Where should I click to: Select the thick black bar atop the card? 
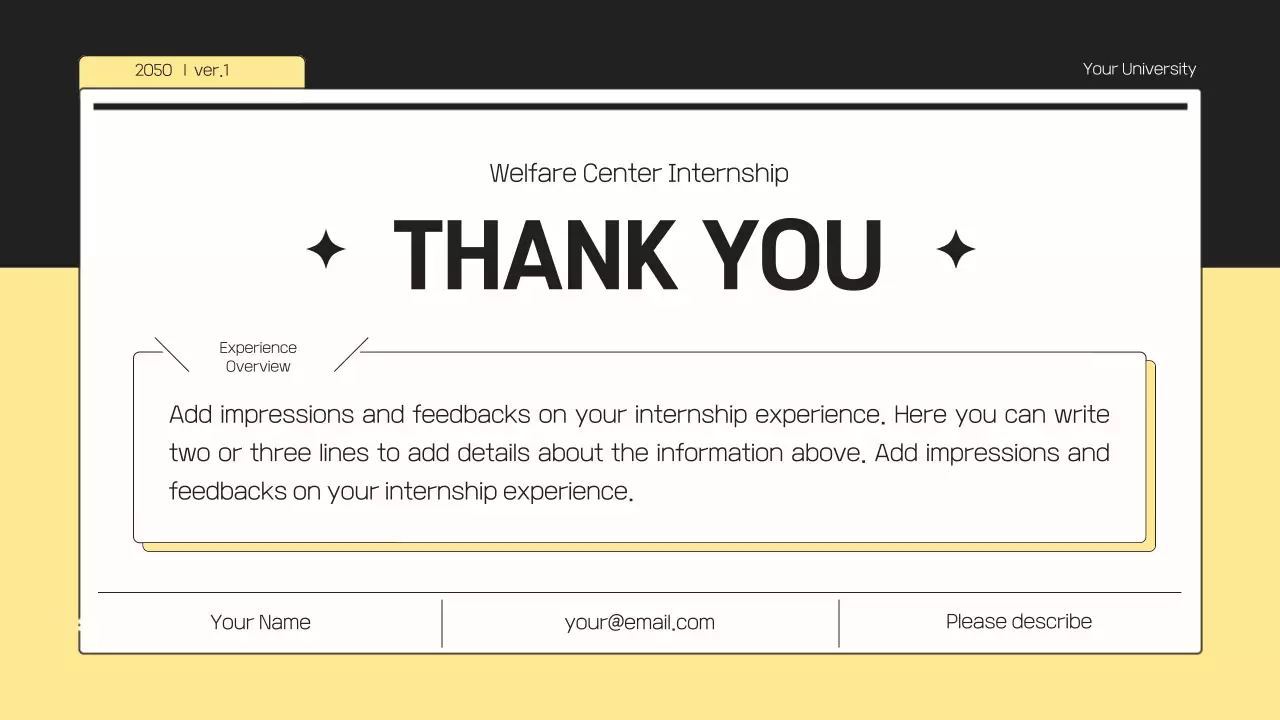640,106
